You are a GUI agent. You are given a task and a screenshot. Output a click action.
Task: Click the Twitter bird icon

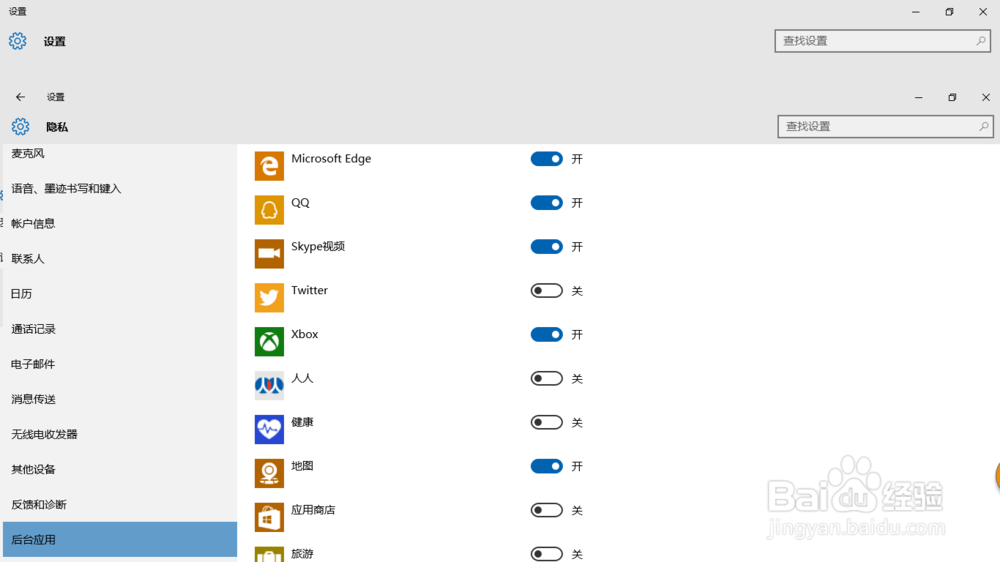tap(269, 297)
